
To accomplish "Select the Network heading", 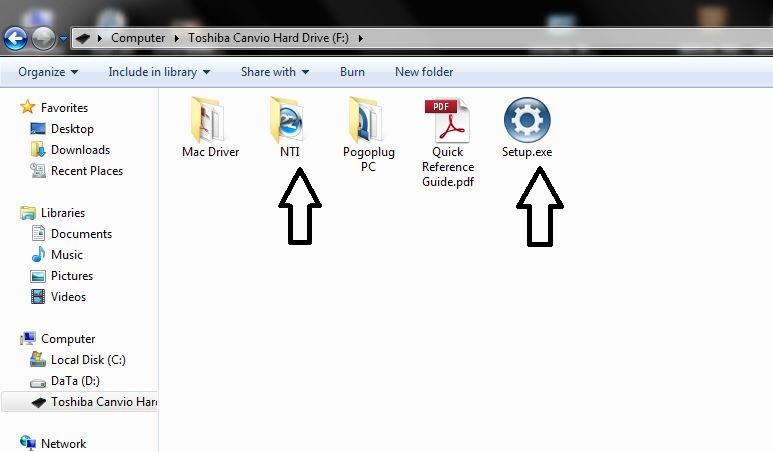I will pos(64,444).
